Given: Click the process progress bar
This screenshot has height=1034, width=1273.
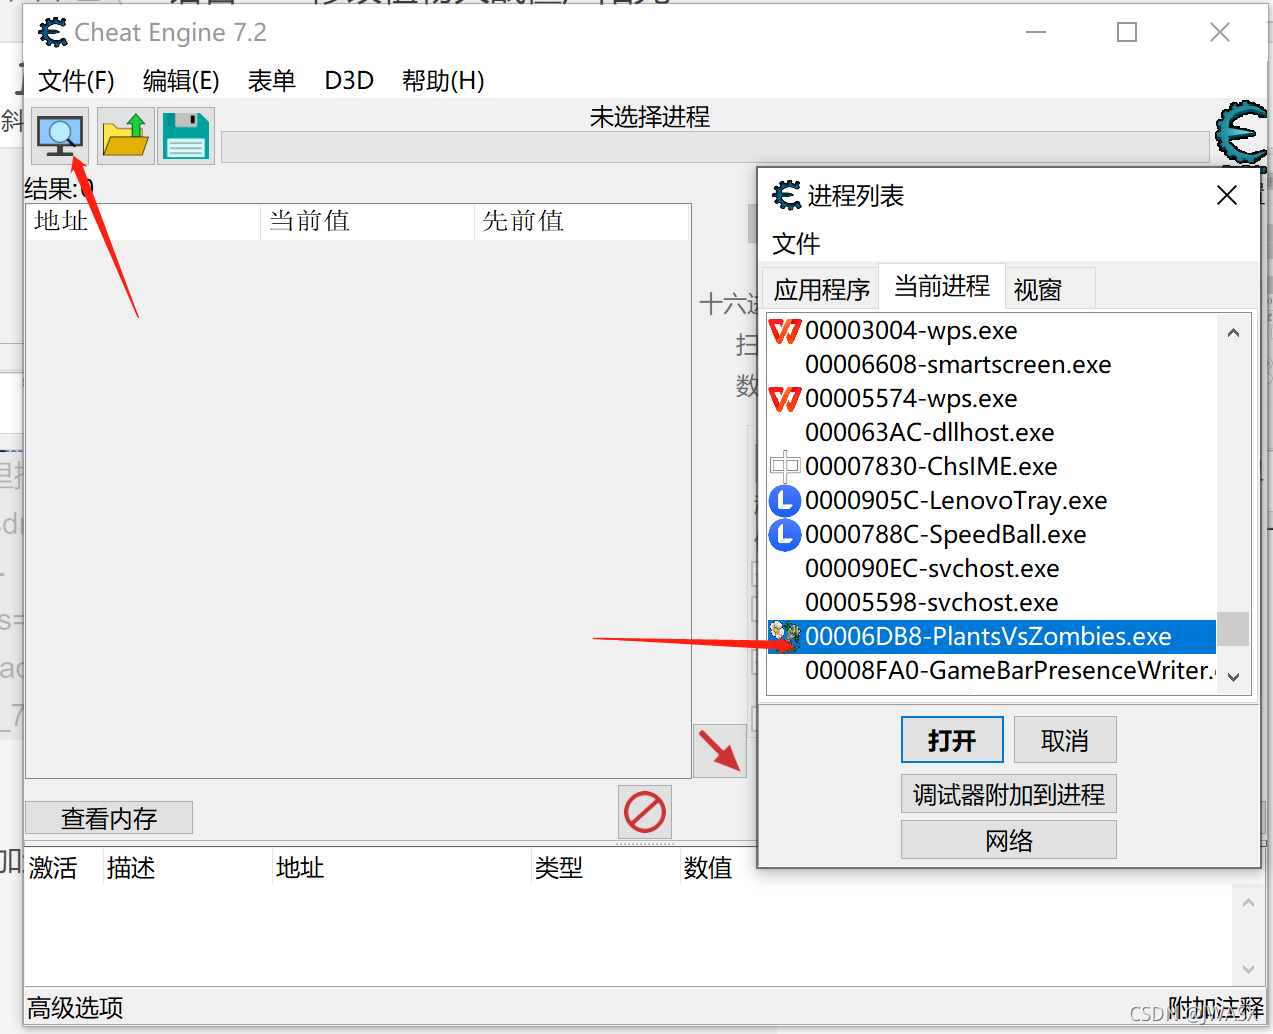Looking at the screenshot, I should pos(715,147).
